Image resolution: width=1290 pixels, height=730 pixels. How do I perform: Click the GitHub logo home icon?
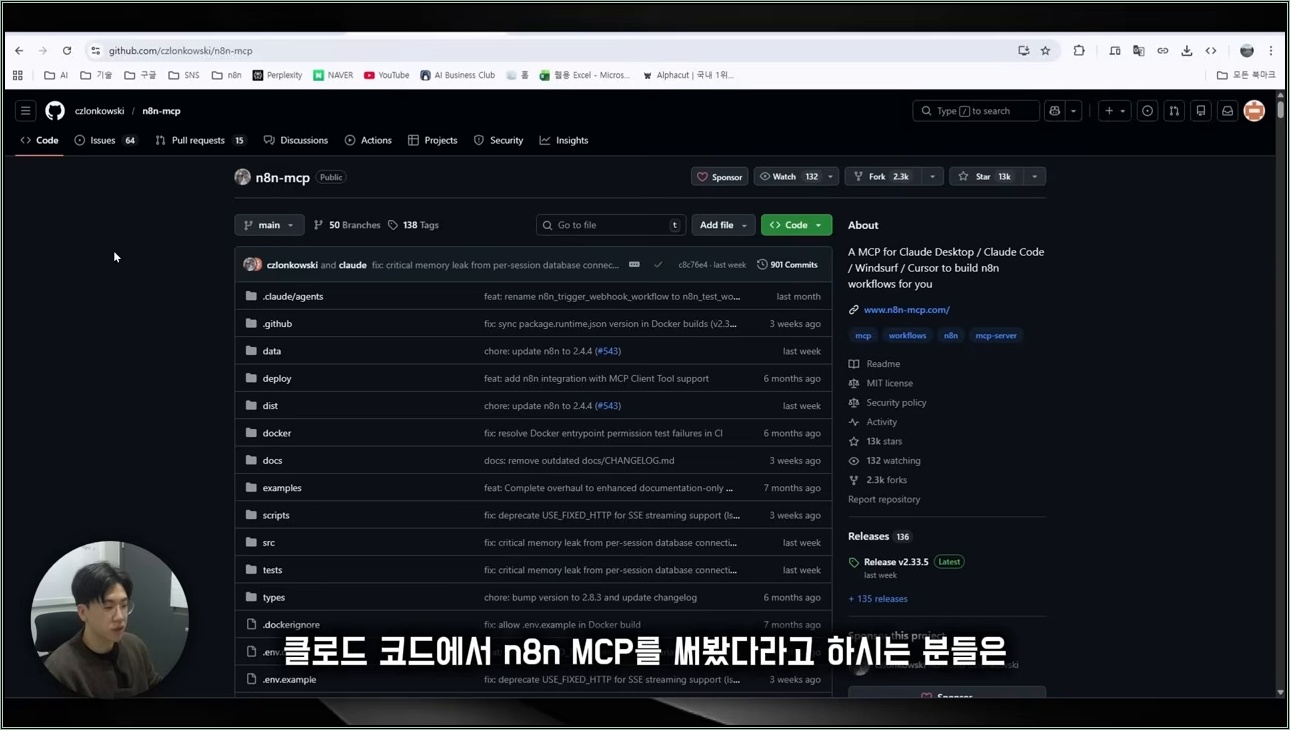55,111
